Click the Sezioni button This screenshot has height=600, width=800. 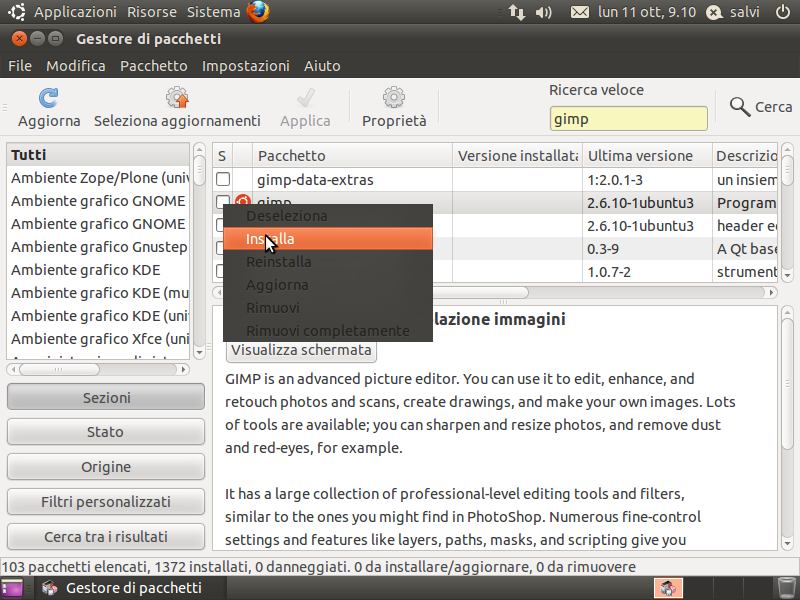pyautogui.click(x=106, y=397)
